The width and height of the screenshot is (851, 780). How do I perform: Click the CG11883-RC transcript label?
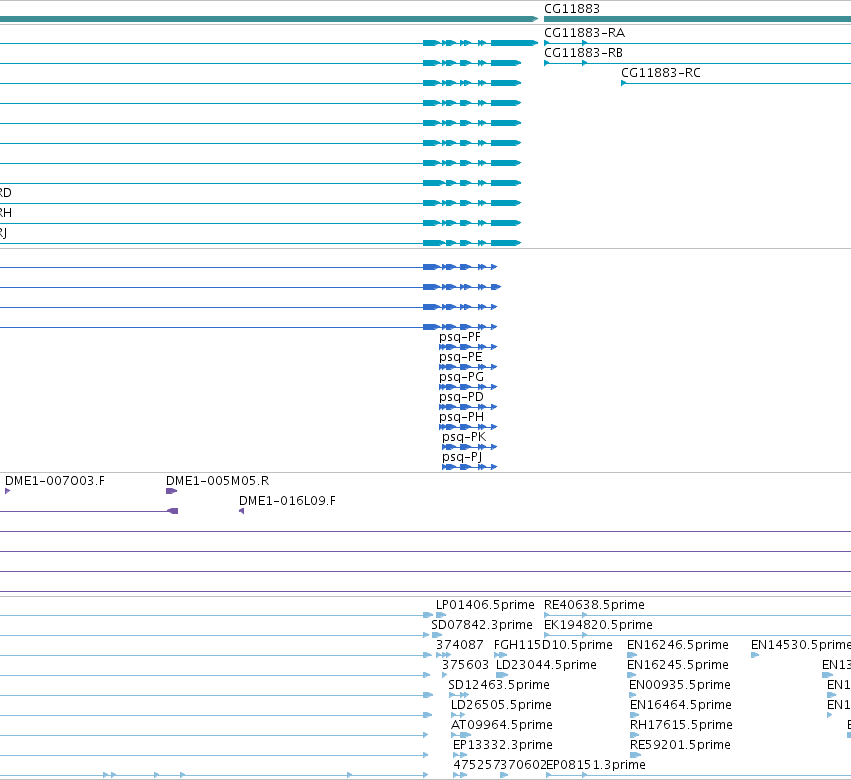click(661, 73)
